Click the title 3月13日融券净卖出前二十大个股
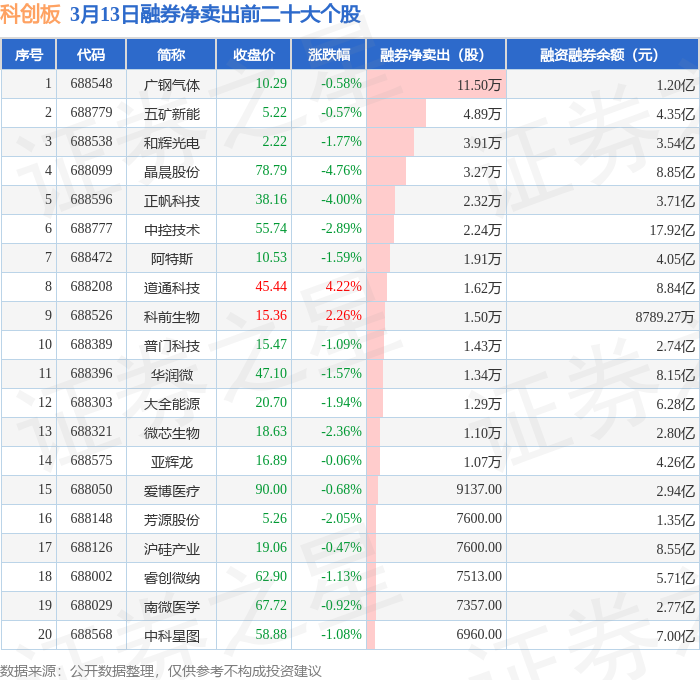The width and height of the screenshot is (700, 680). click(215, 14)
